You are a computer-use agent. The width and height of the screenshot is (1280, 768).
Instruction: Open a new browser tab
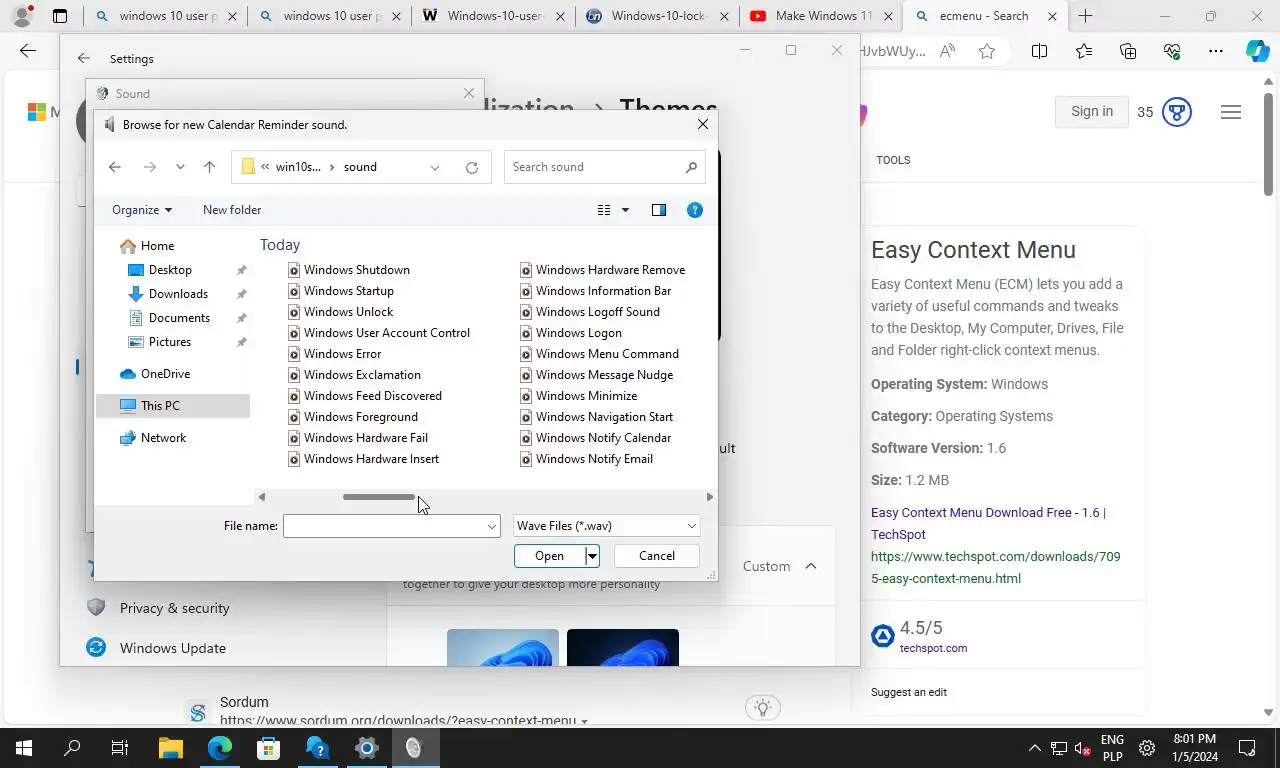point(1085,16)
